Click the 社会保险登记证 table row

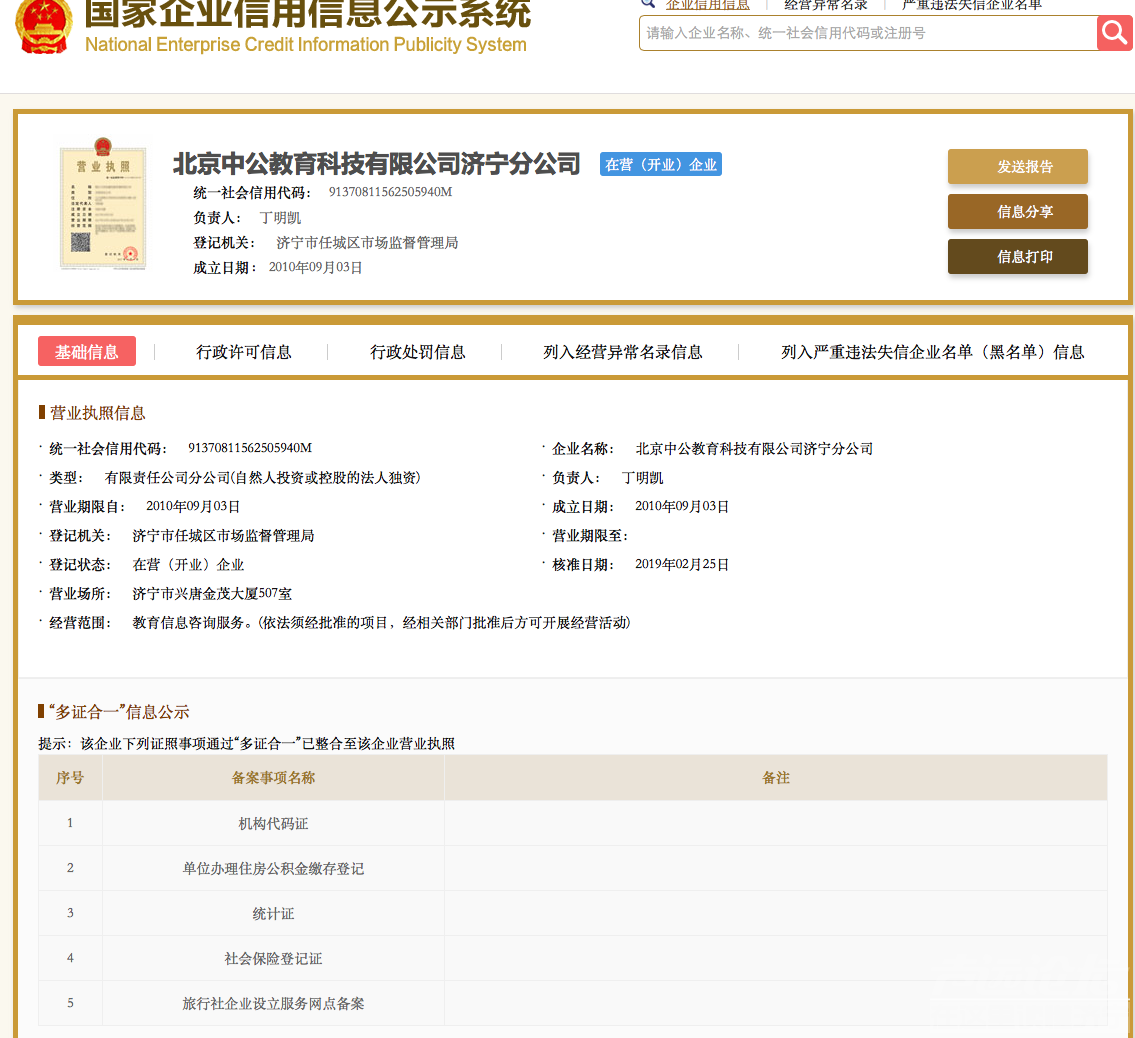coord(573,958)
